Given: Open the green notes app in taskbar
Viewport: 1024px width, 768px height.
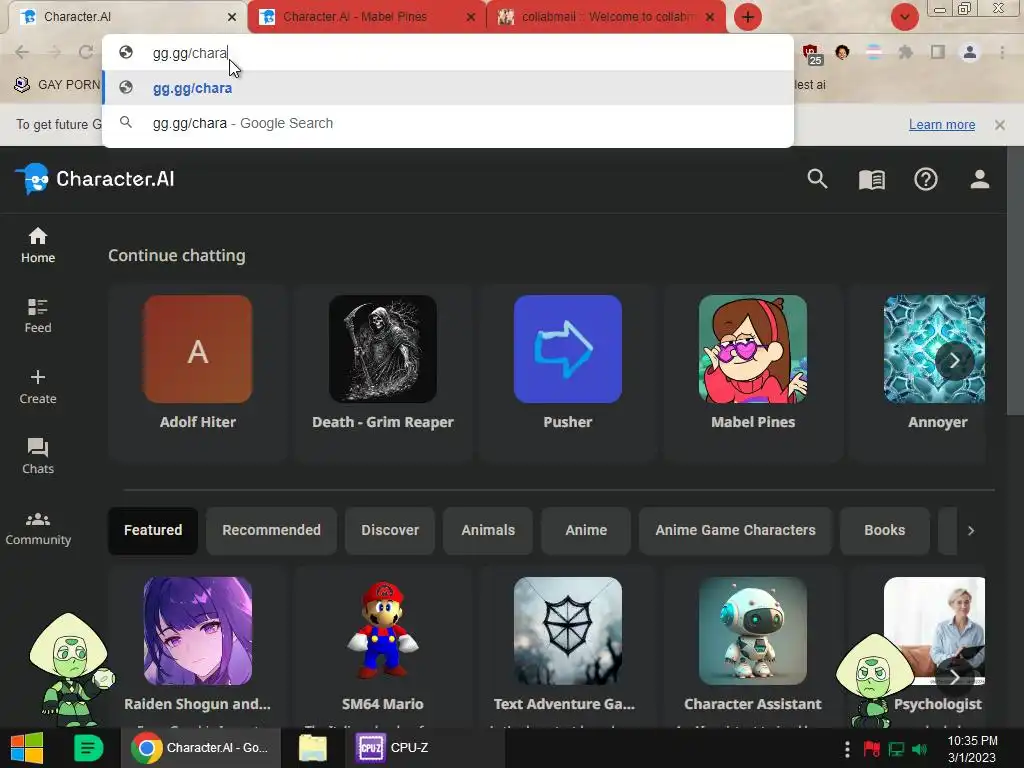Looking at the screenshot, I should 88,748.
